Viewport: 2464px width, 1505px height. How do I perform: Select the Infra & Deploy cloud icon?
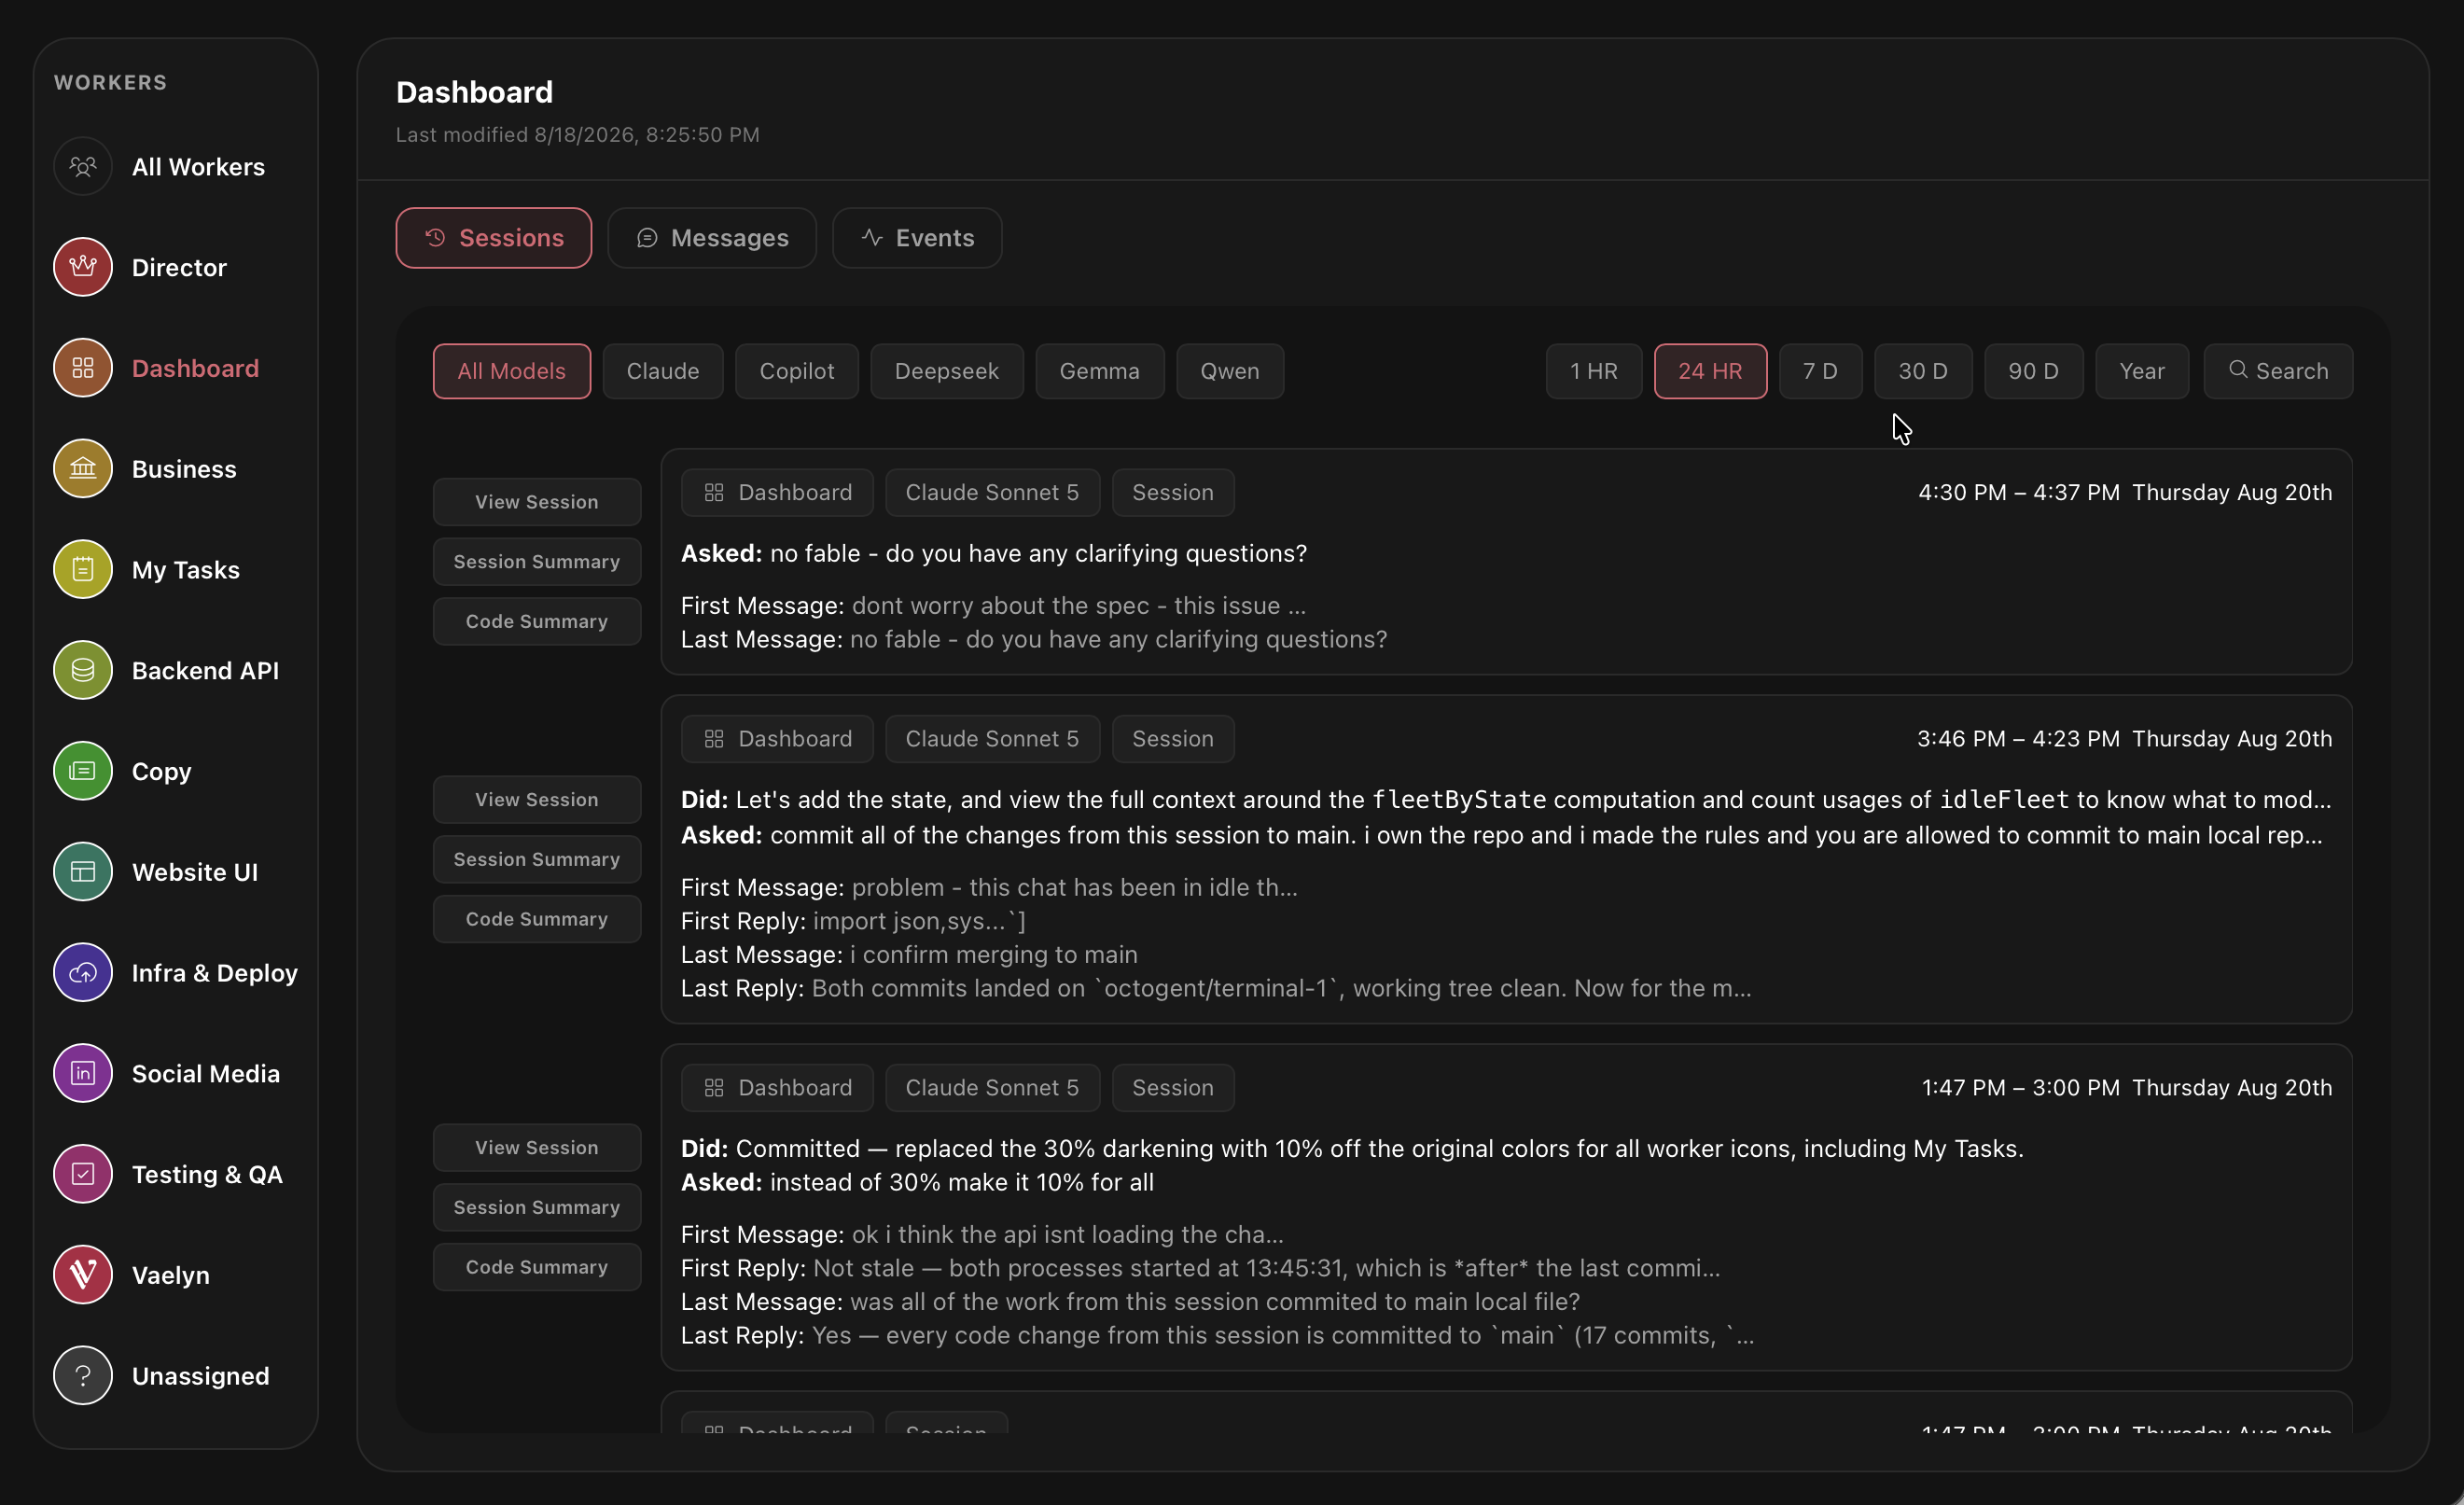(83, 973)
